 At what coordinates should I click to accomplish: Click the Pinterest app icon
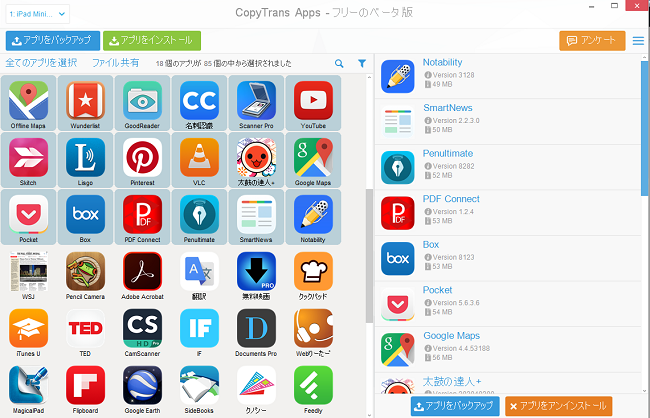click(143, 158)
